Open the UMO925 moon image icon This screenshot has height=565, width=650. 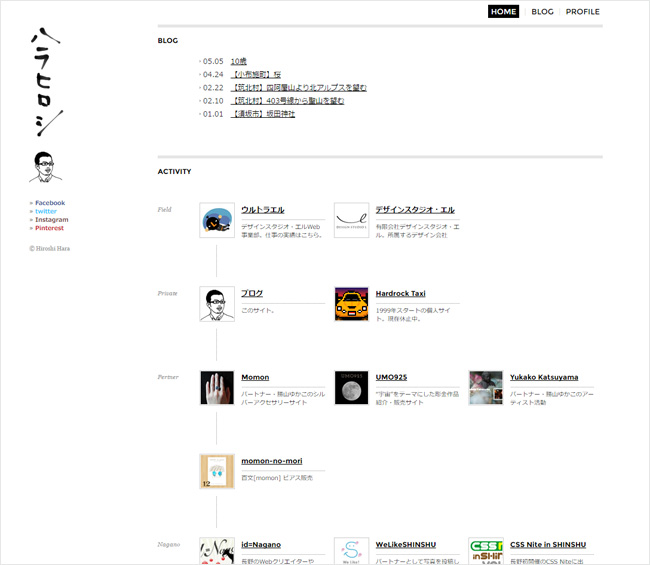coord(352,388)
